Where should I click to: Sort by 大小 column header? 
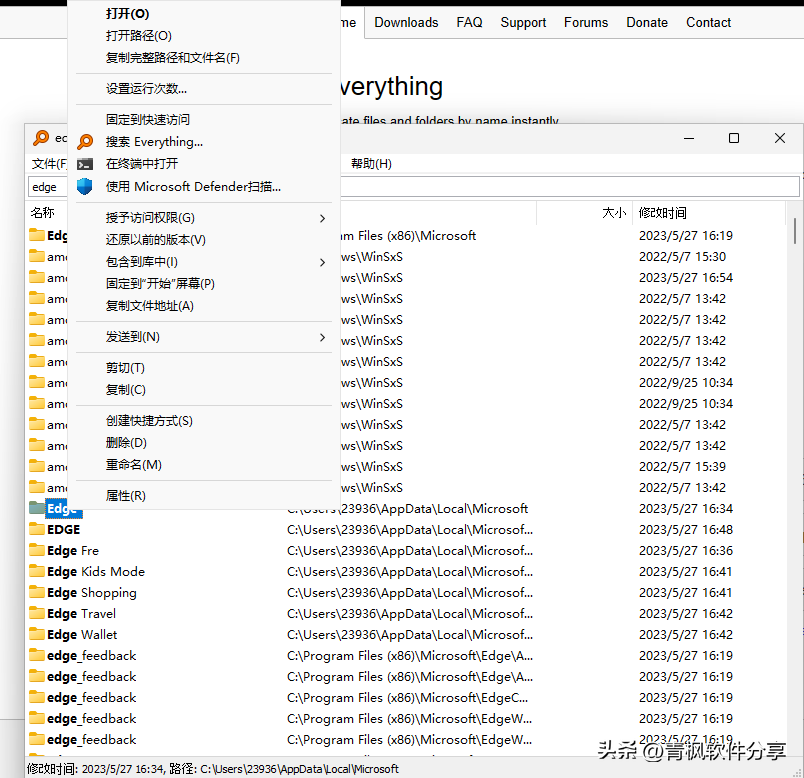[x=584, y=213]
